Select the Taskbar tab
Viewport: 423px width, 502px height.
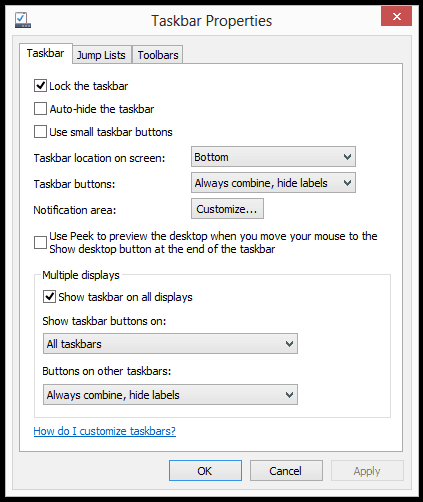(x=46, y=53)
